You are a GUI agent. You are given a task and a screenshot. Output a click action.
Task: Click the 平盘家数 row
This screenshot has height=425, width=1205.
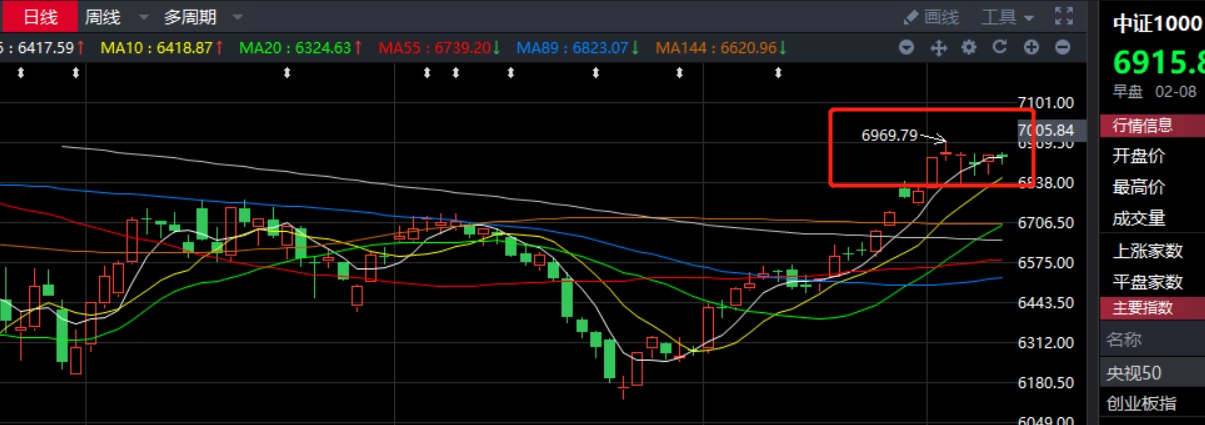tap(1152, 282)
